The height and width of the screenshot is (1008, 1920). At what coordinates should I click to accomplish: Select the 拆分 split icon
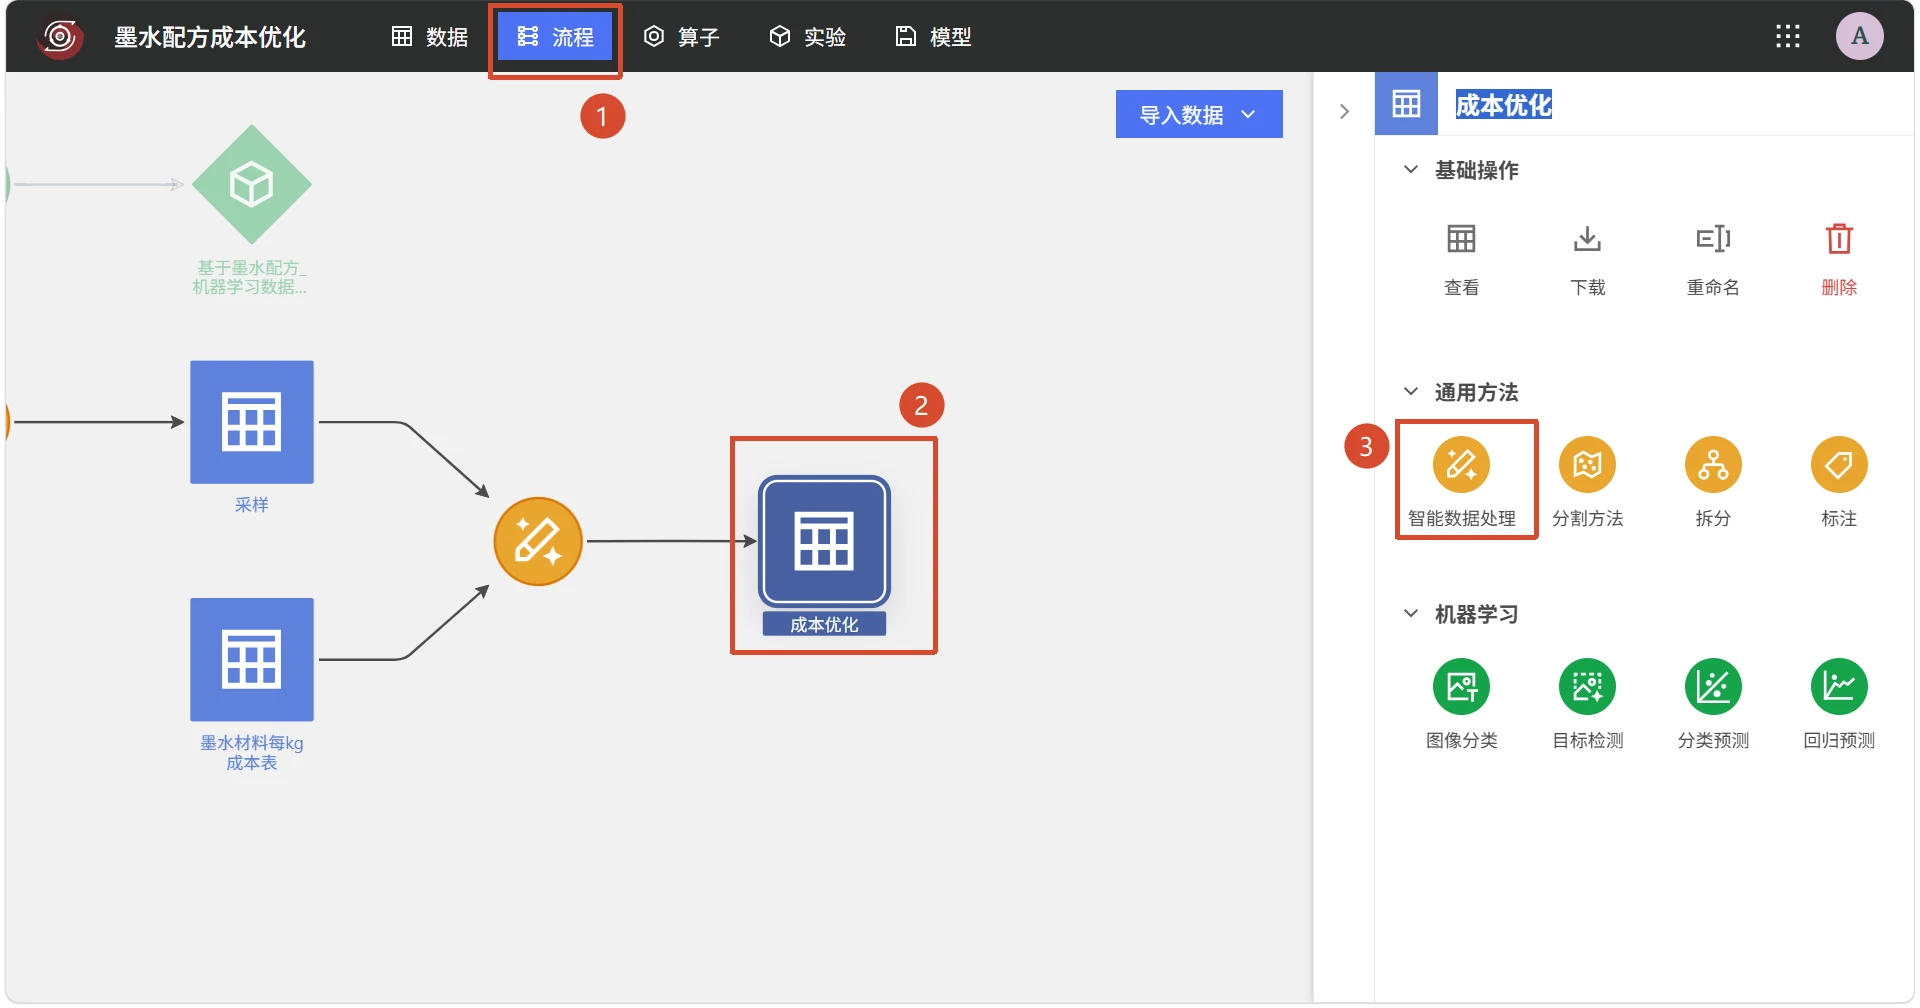coord(1713,465)
